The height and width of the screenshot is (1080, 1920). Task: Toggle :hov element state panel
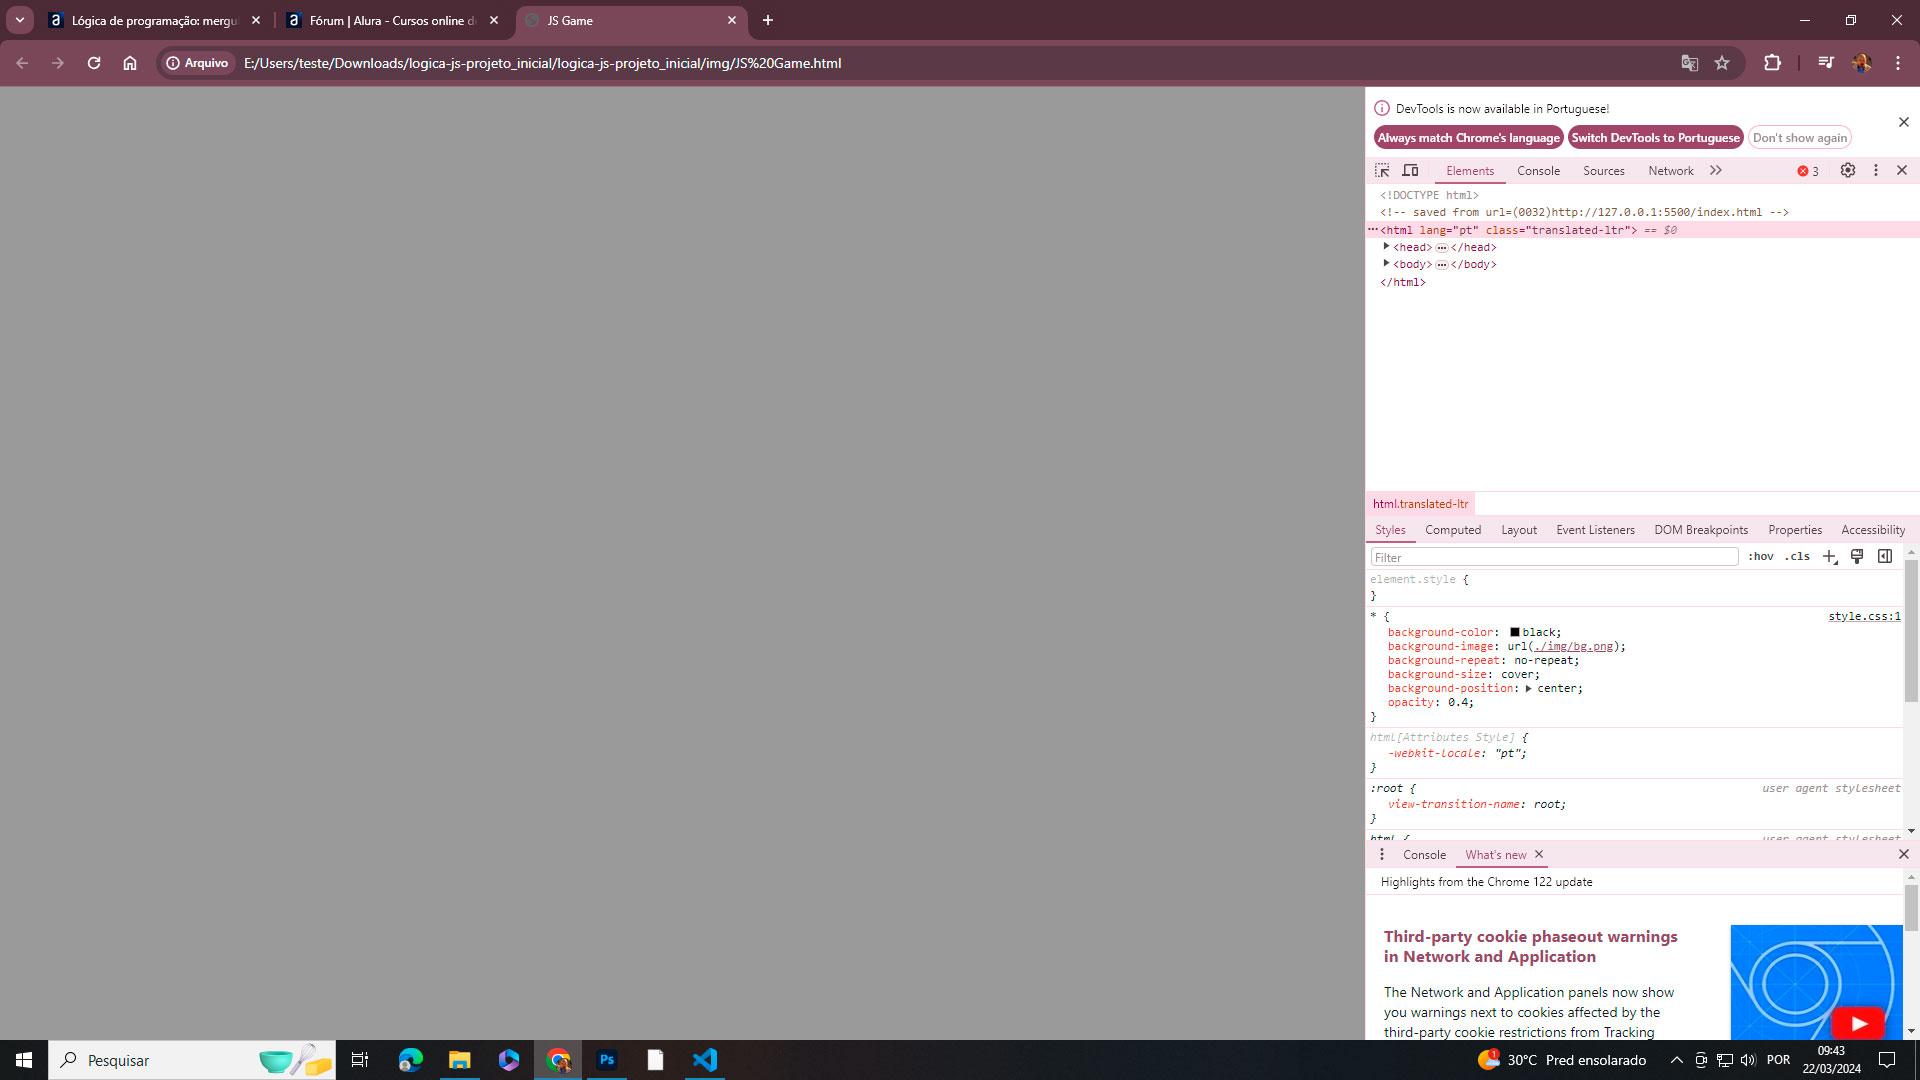1760,557
